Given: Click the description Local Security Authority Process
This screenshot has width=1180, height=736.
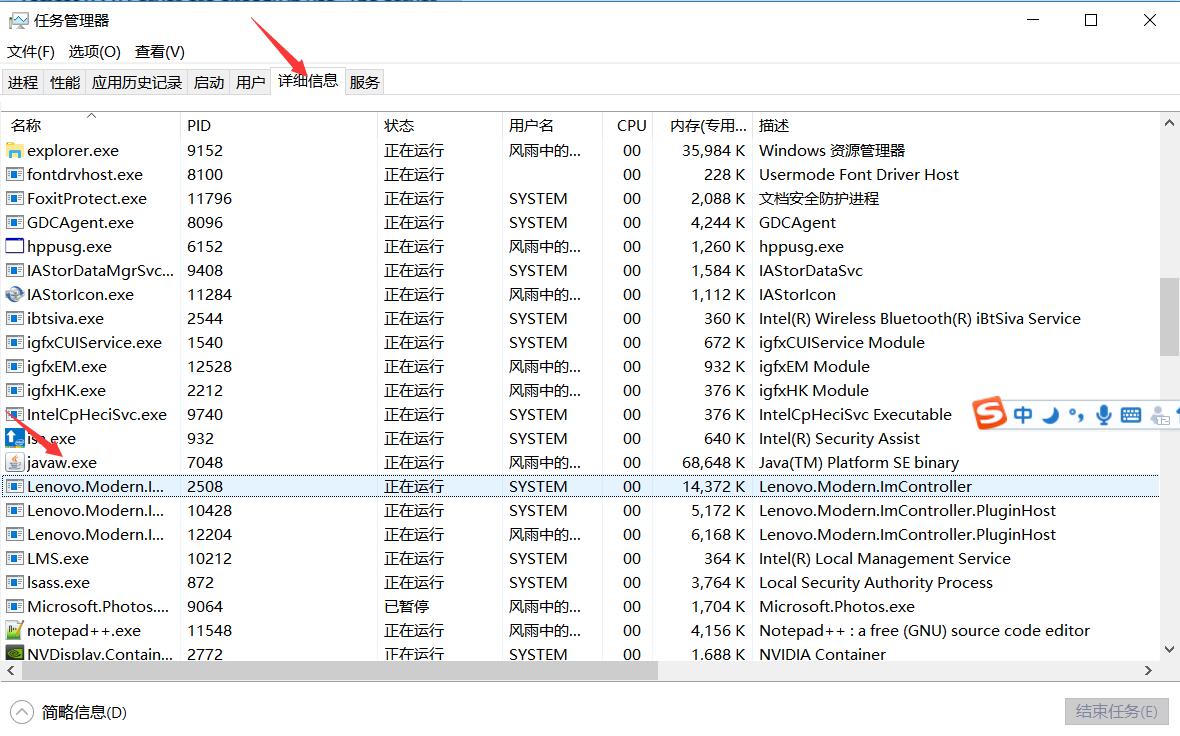Looking at the screenshot, I should tap(875, 582).
